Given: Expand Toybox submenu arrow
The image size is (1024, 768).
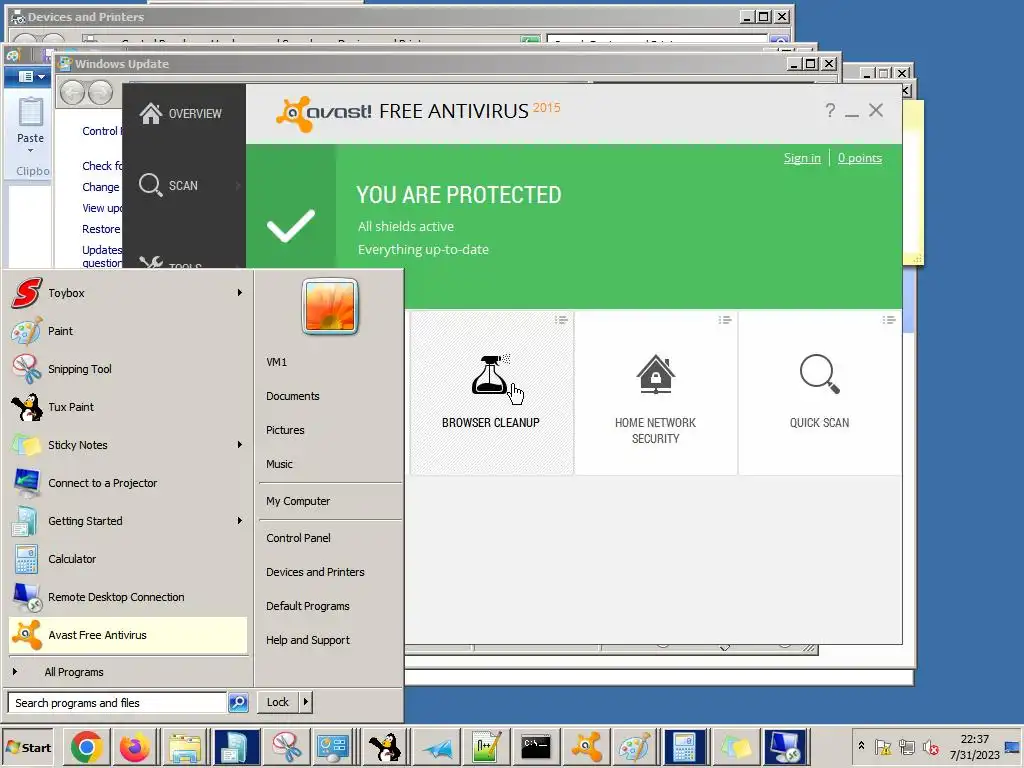Looking at the screenshot, I should point(240,293).
